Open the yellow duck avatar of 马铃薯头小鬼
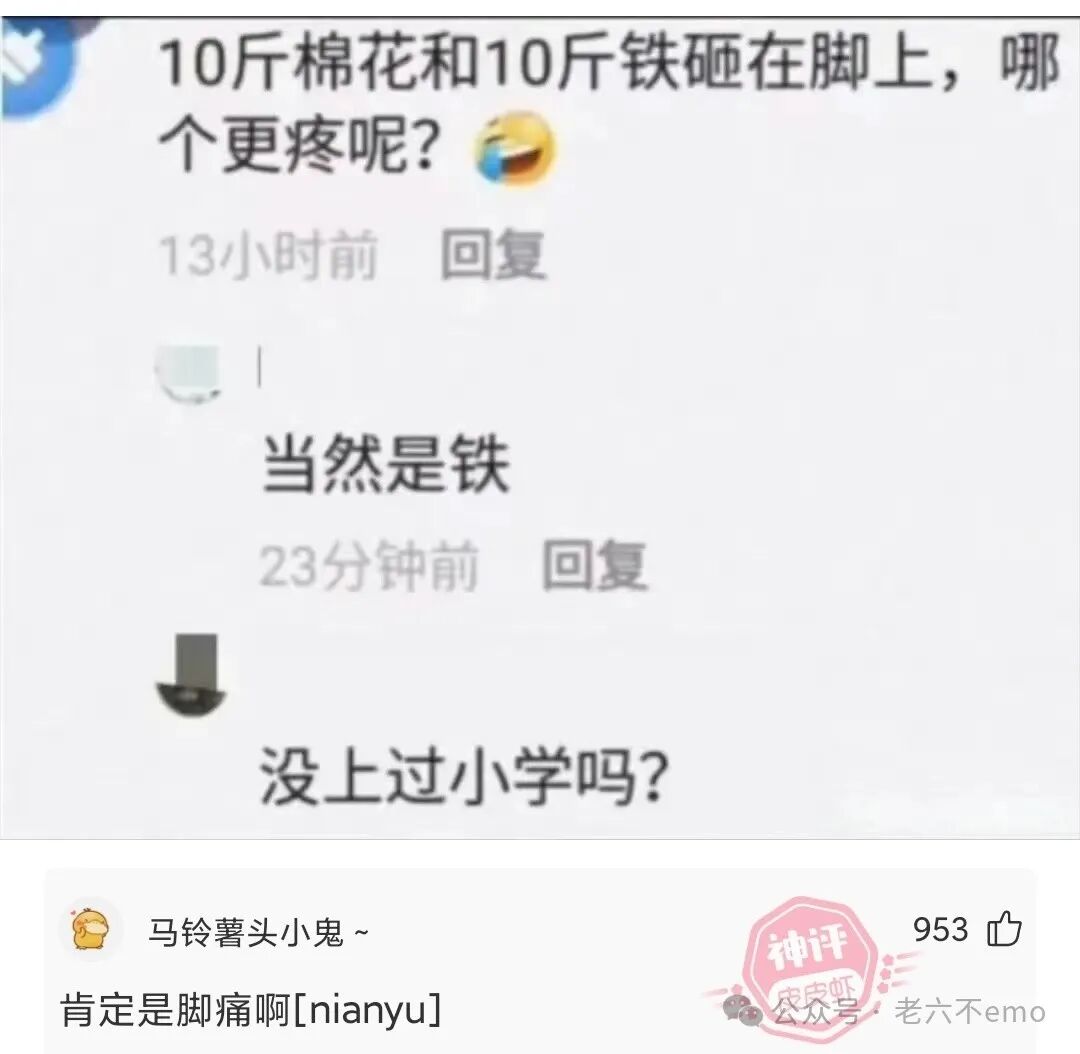This screenshot has height=1054, width=1080. point(92,929)
